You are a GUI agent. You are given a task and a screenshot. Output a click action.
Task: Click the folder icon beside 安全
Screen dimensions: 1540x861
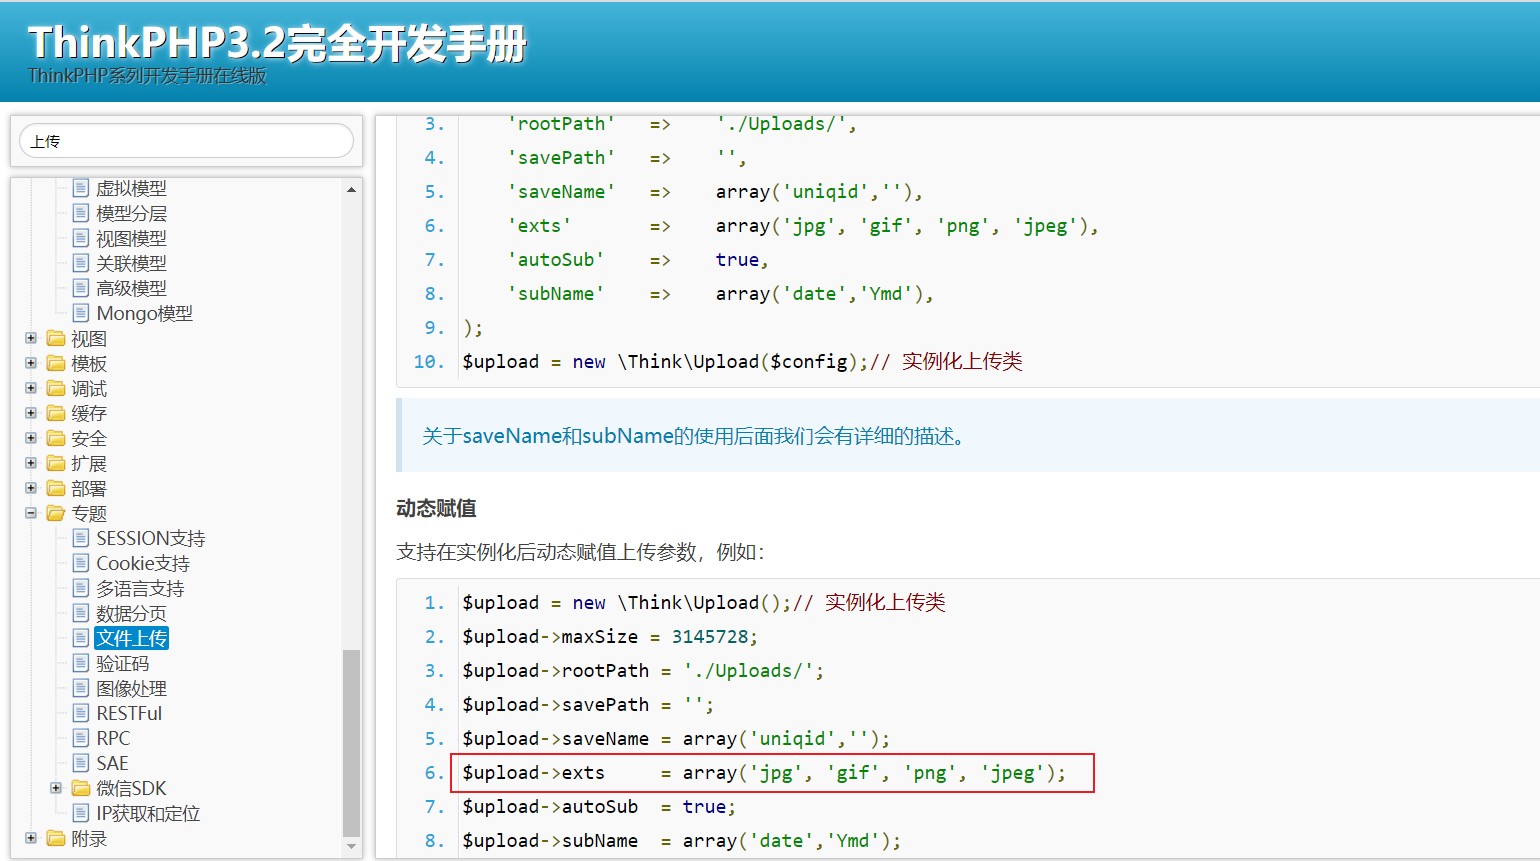click(56, 438)
